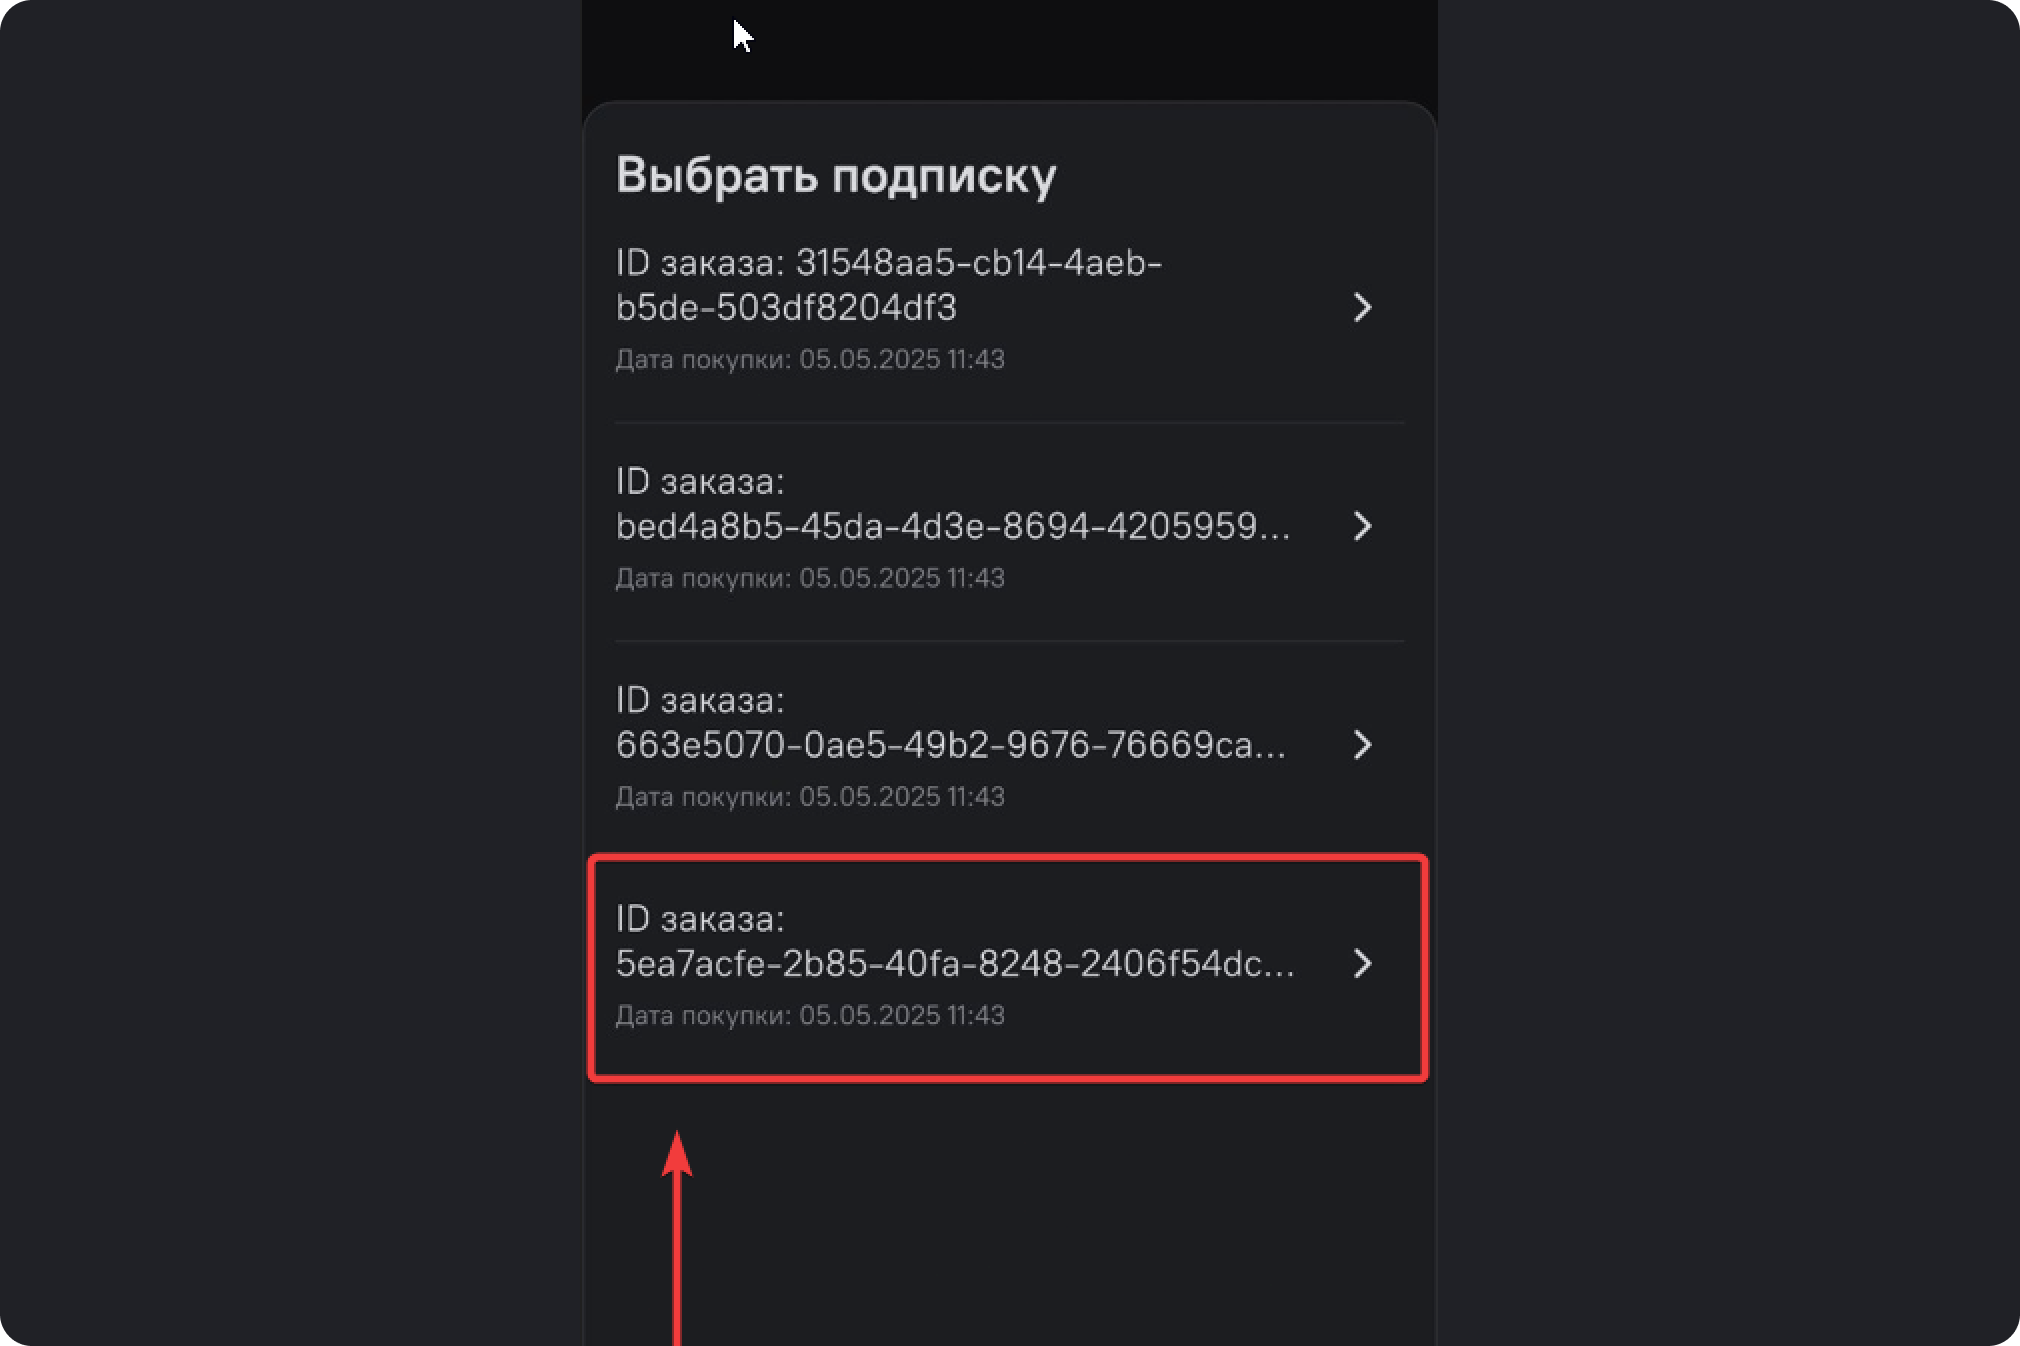Click the purchase date under order bed4a8b5
Viewport: 2020px width, 1346px height.
click(x=809, y=578)
